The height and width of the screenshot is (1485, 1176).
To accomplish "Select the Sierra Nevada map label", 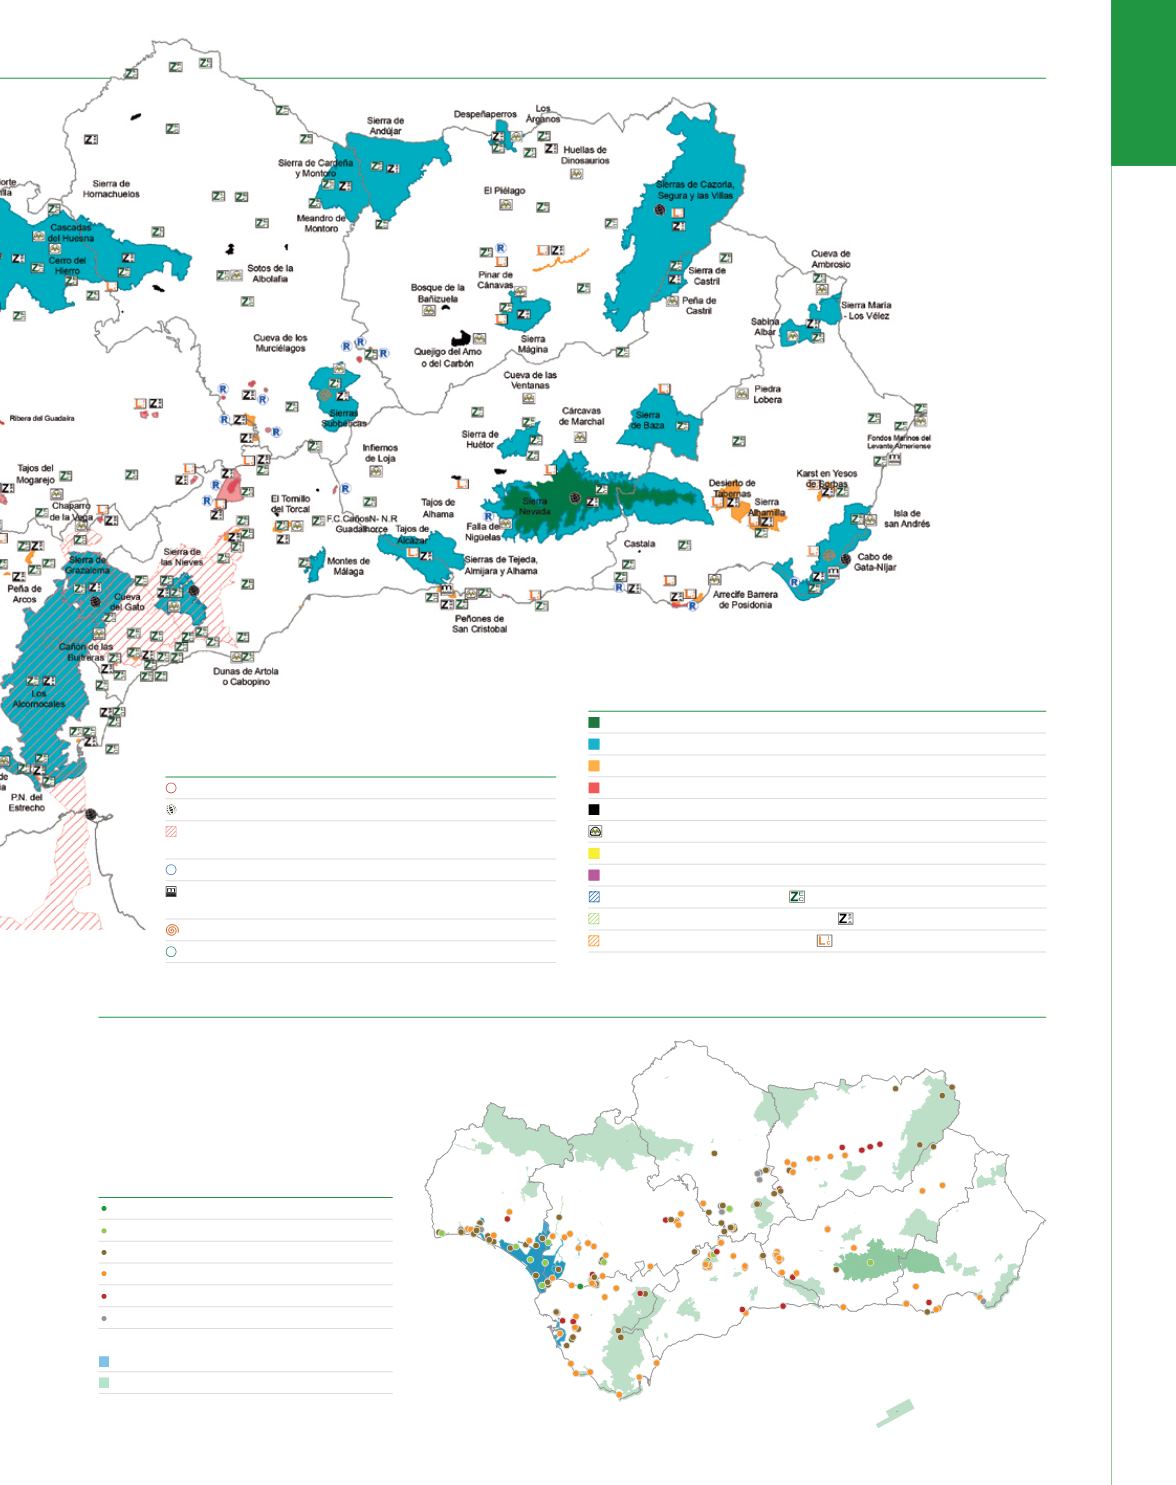I will pos(534,506).
